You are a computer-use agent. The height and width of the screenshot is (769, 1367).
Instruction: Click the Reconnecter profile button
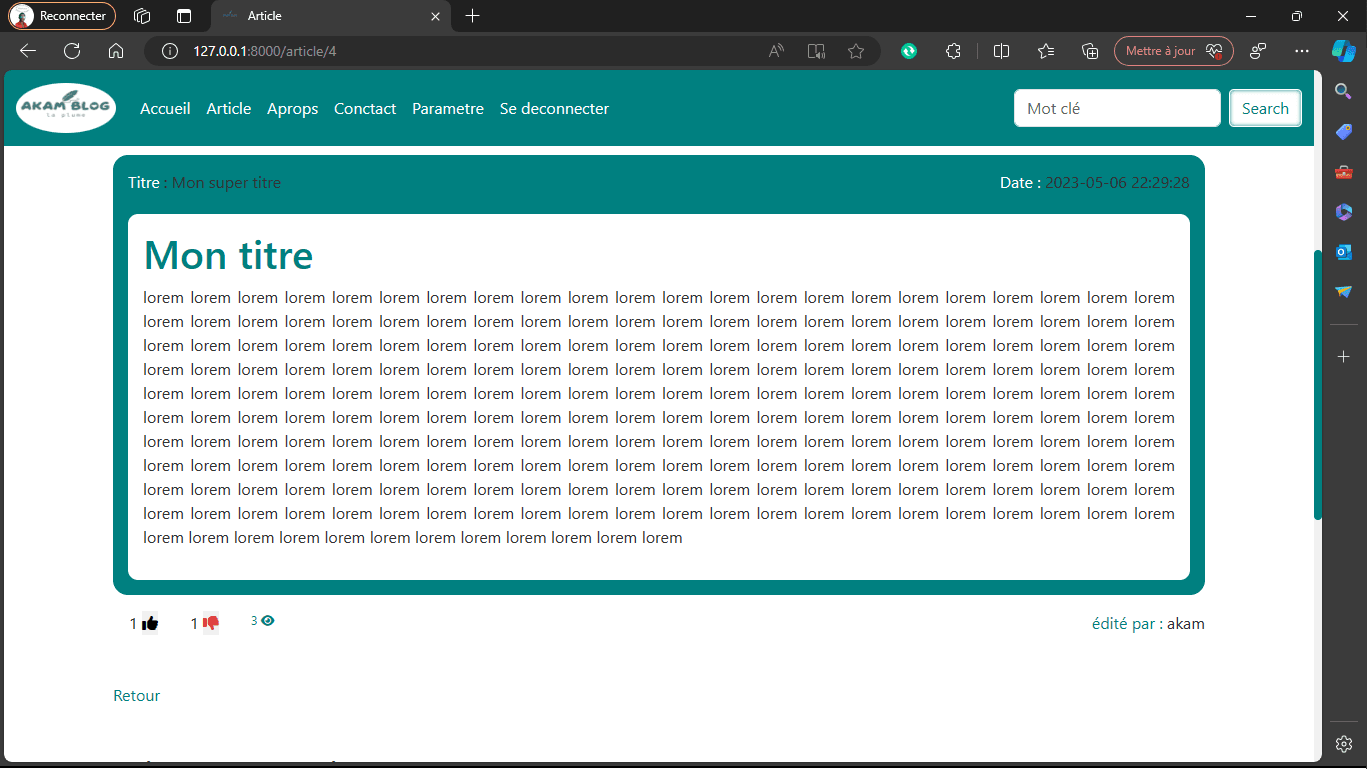[62, 16]
